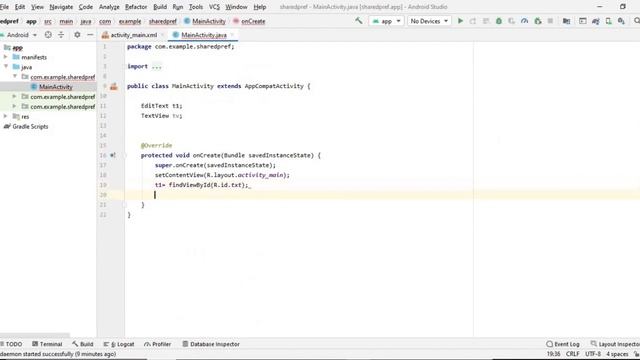Open the Database Inspector tool window
This screenshot has height=360, width=640.
point(211,344)
